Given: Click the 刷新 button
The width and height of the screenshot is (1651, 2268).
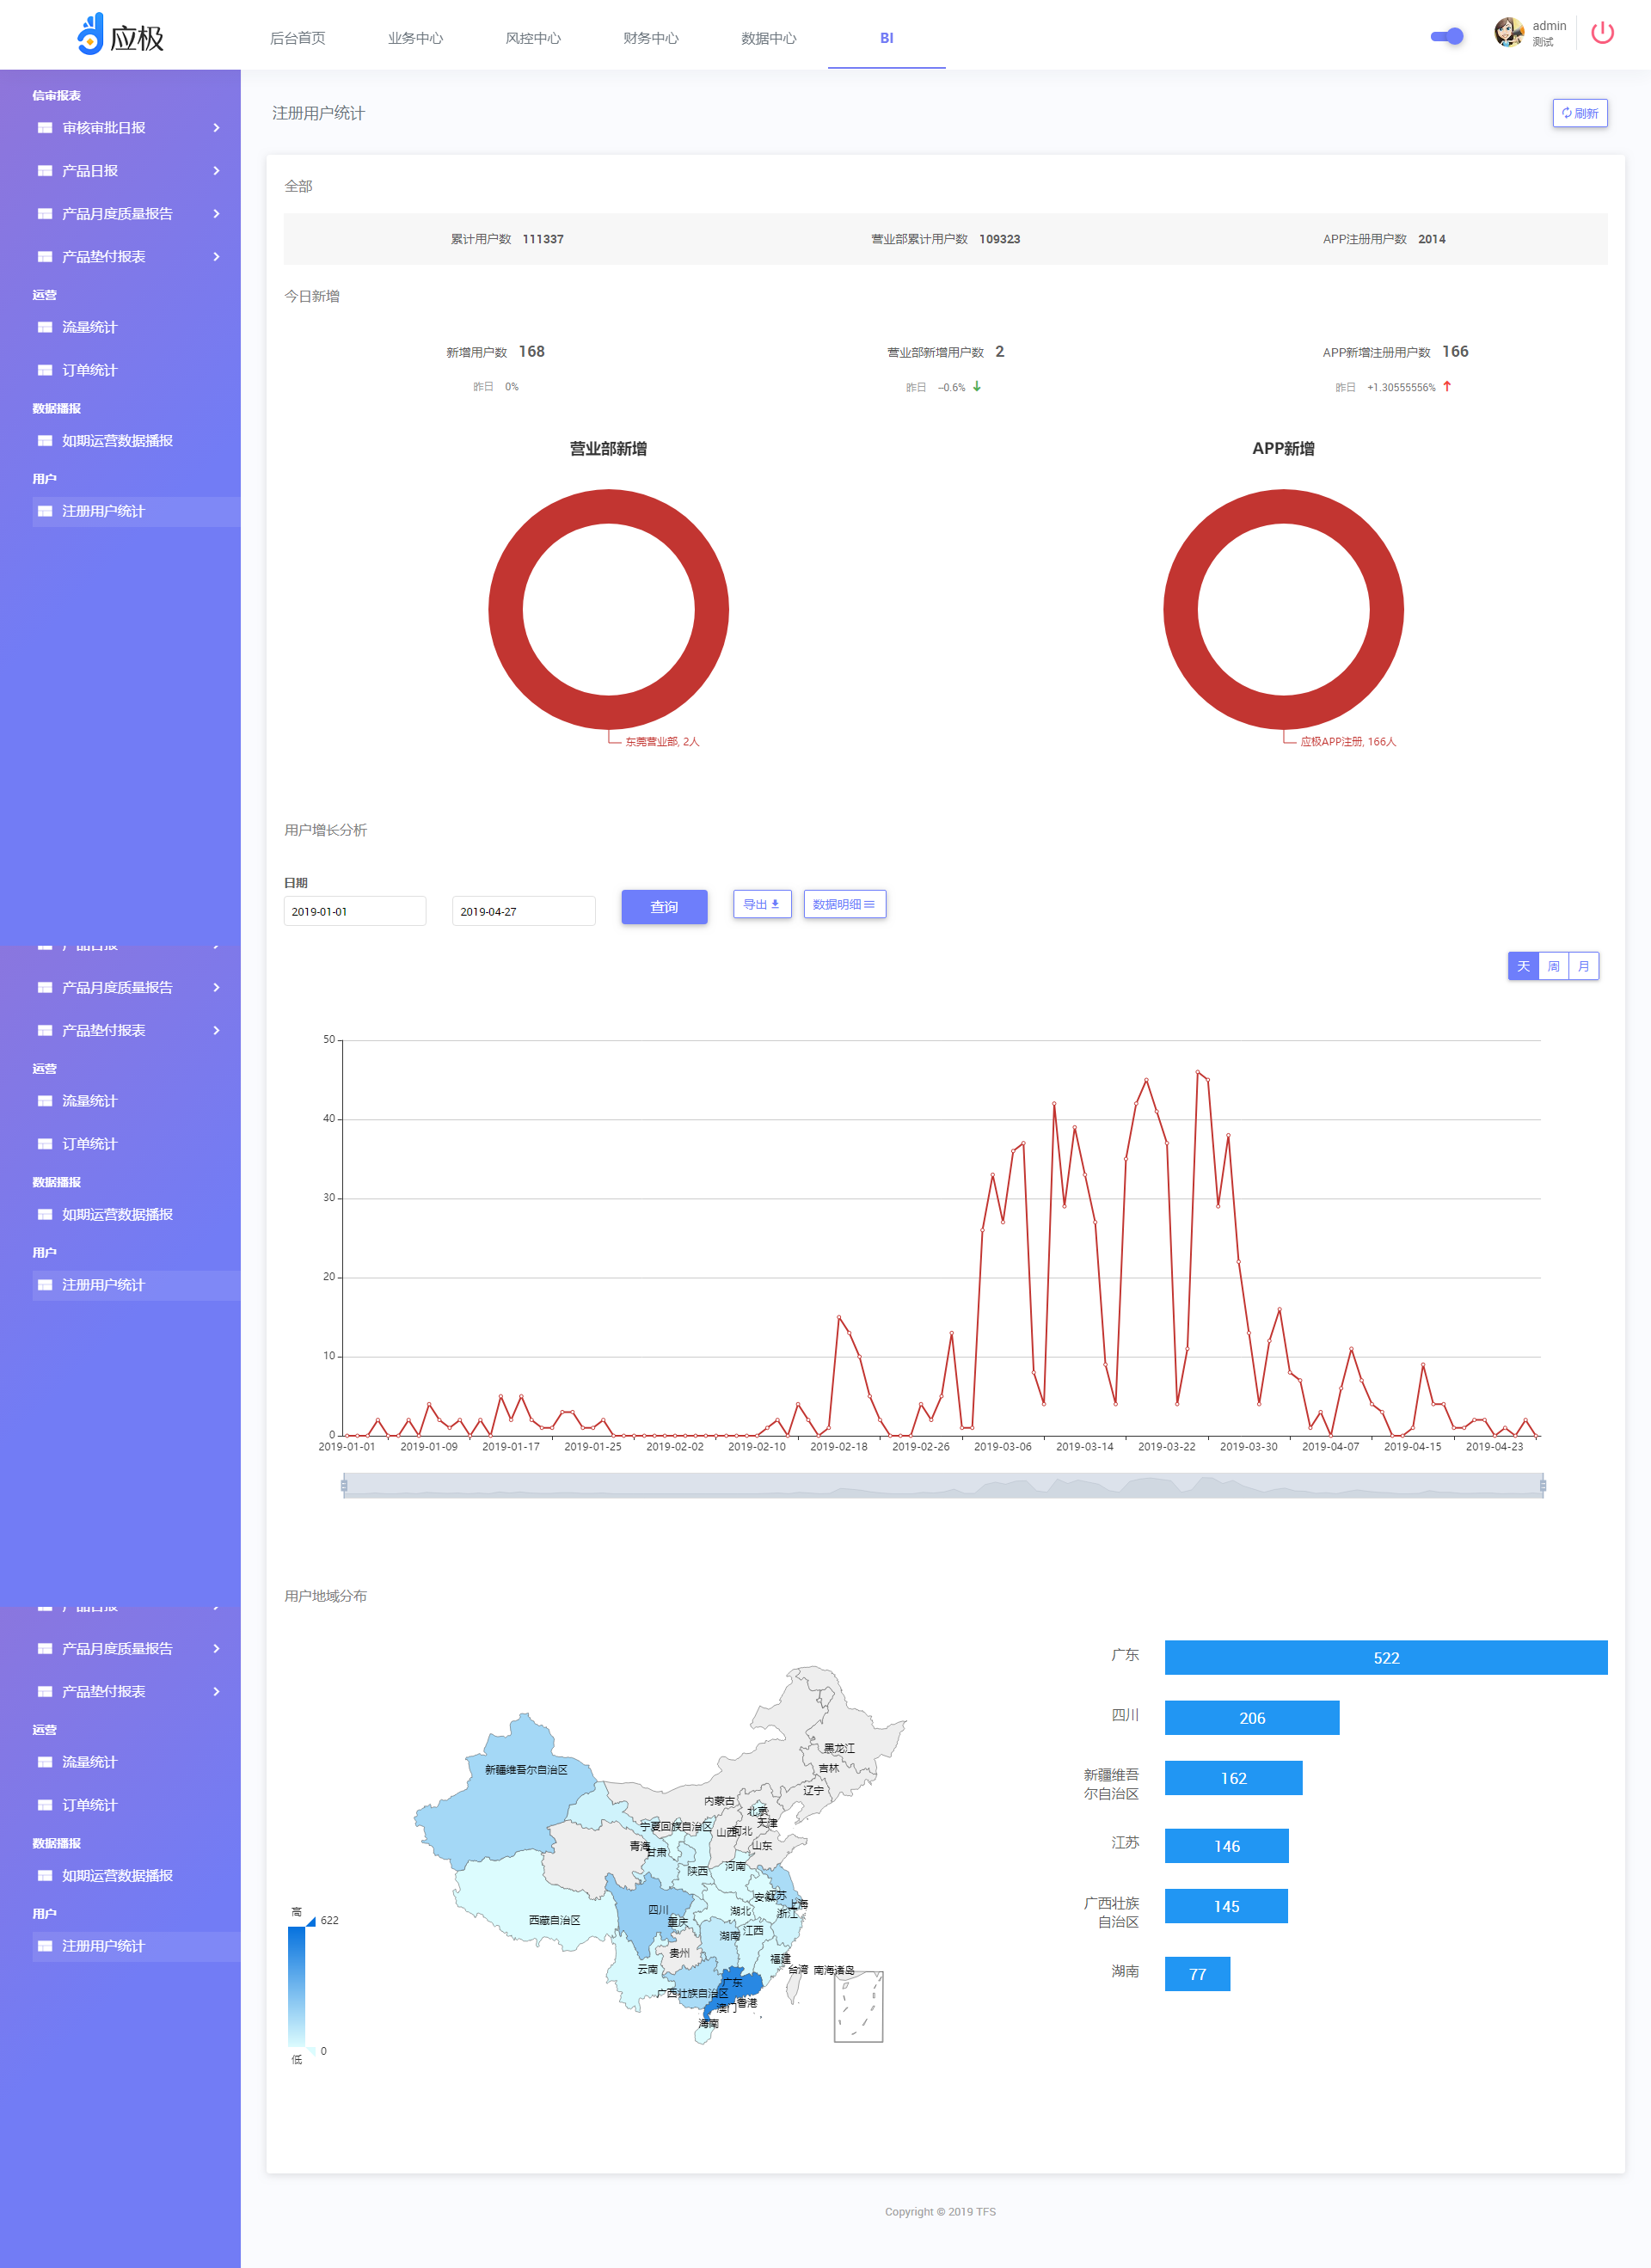Looking at the screenshot, I should click(x=1580, y=113).
